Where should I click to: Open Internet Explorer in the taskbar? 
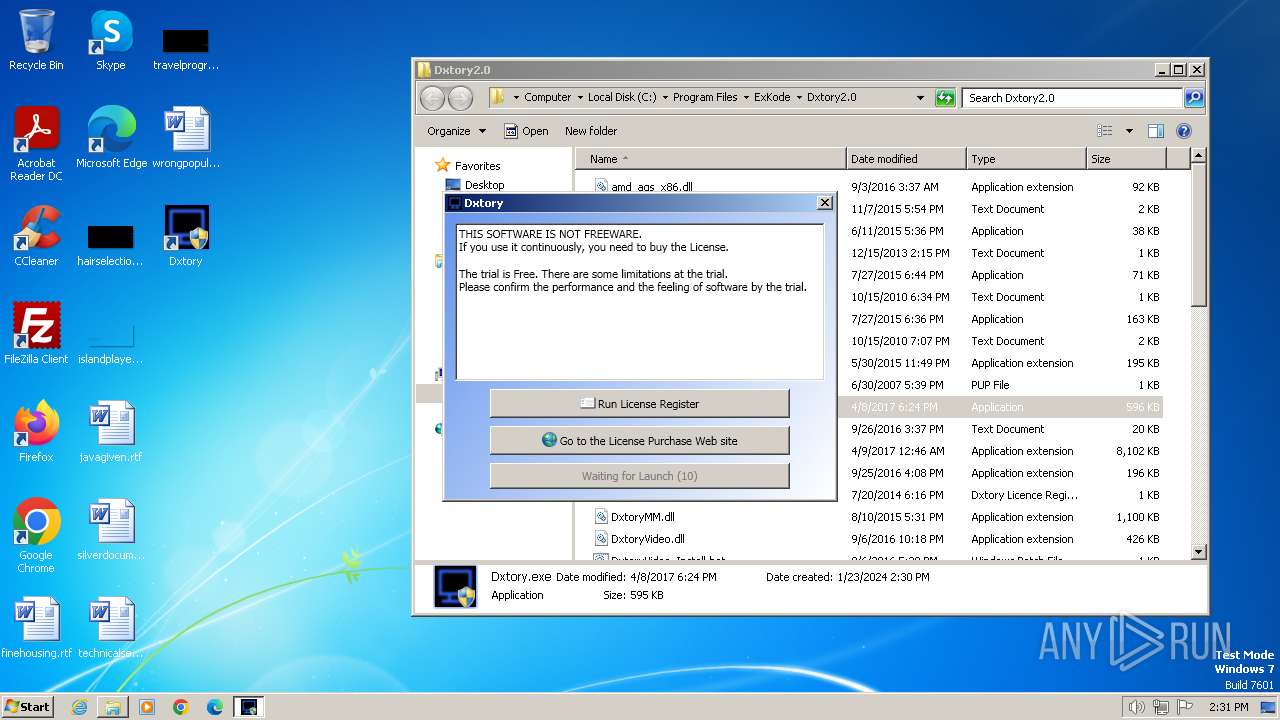point(79,707)
